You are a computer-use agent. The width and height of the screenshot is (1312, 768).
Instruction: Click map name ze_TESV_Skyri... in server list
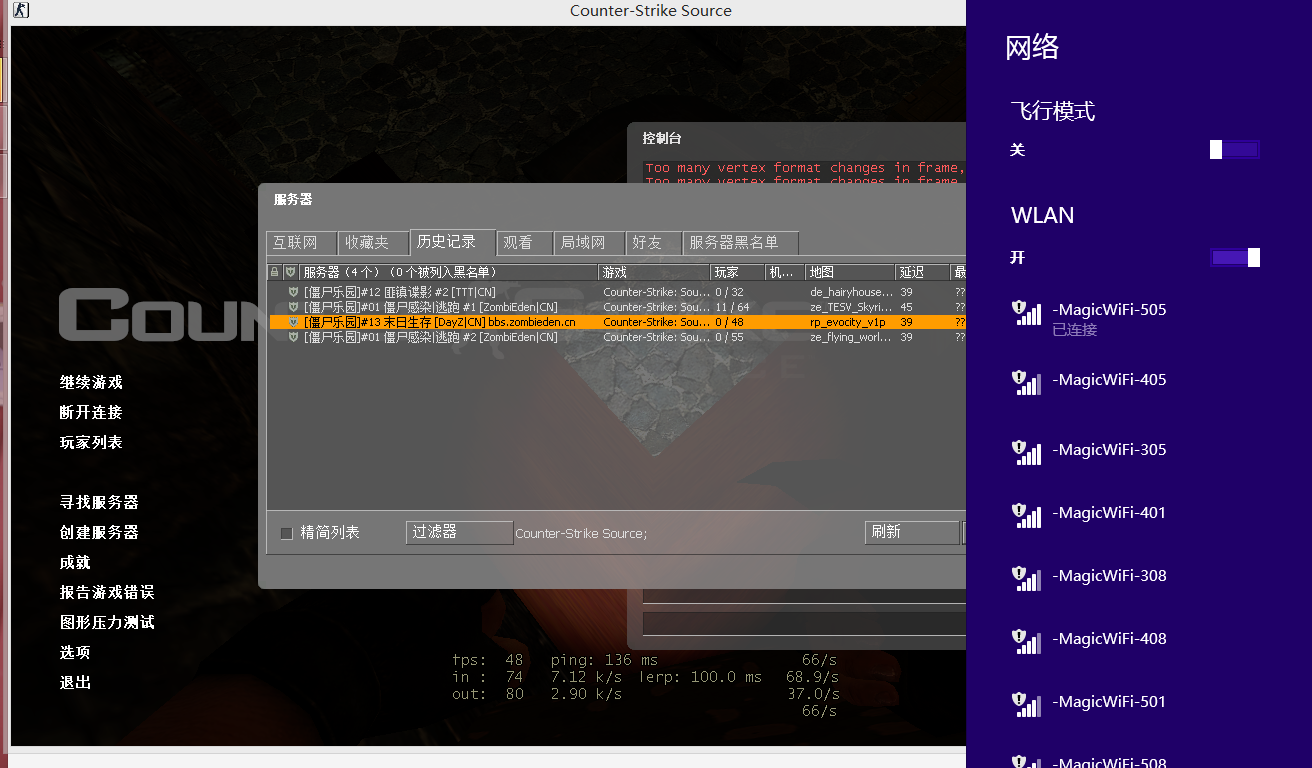851,307
